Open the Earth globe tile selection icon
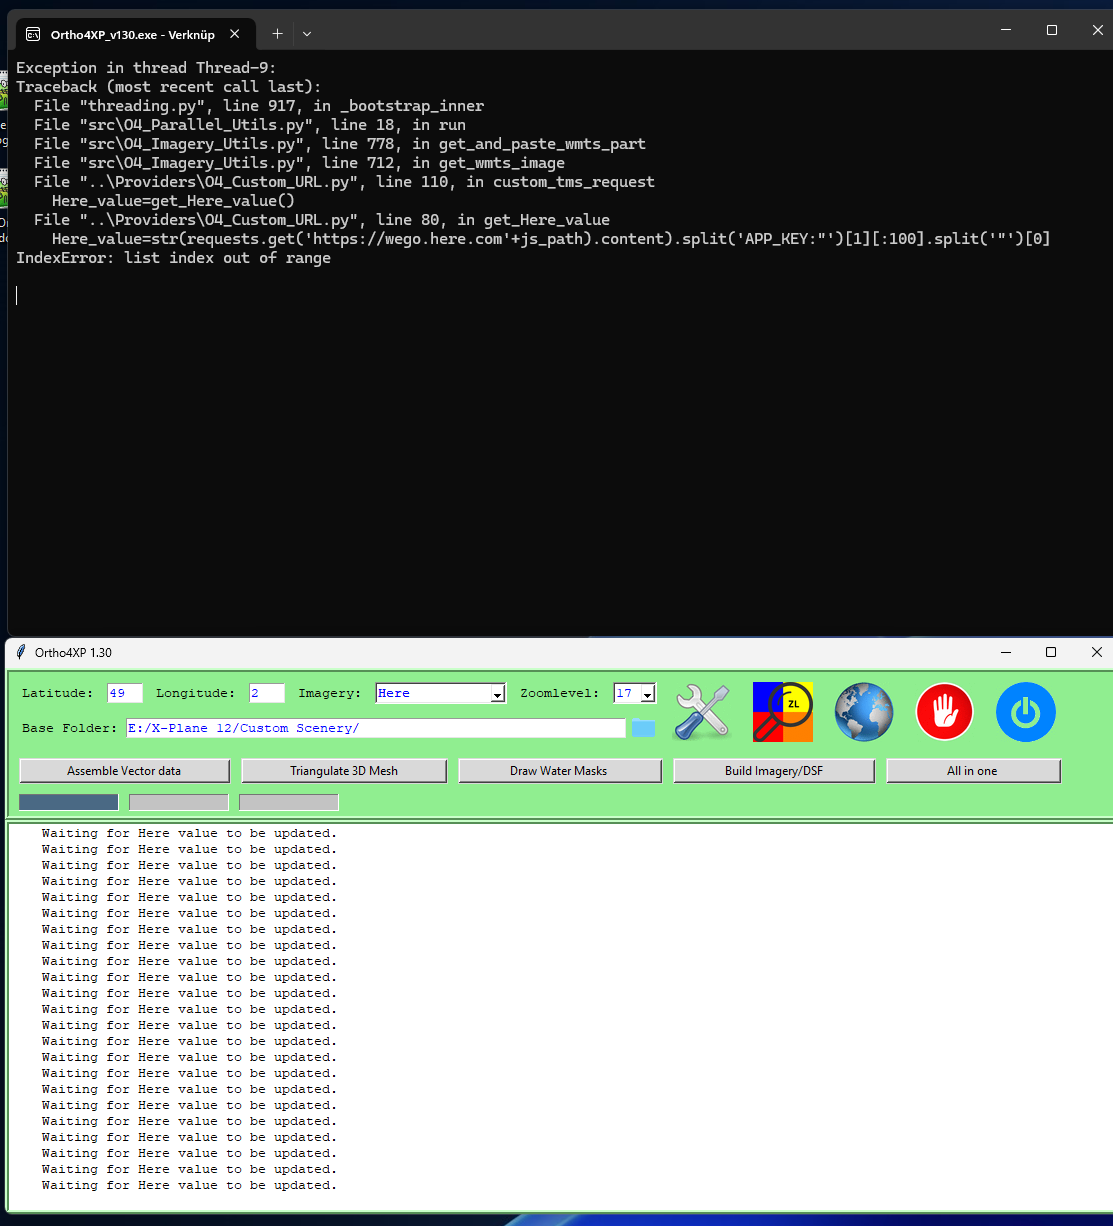 864,712
